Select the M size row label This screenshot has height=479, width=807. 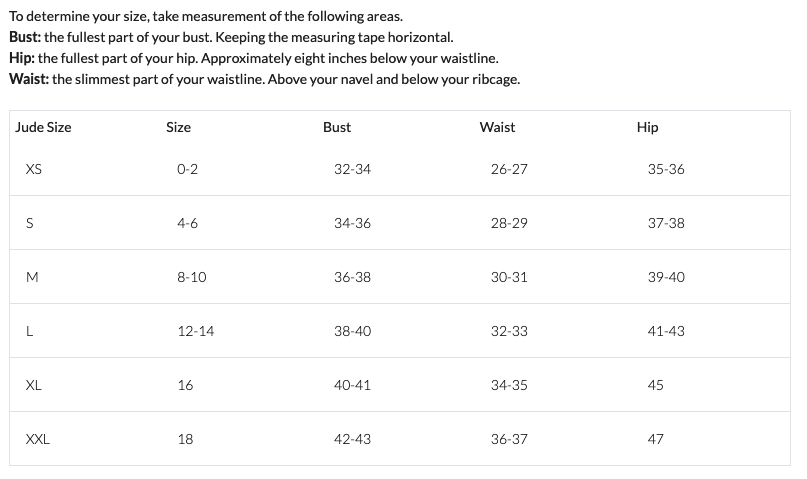(x=32, y=277)
